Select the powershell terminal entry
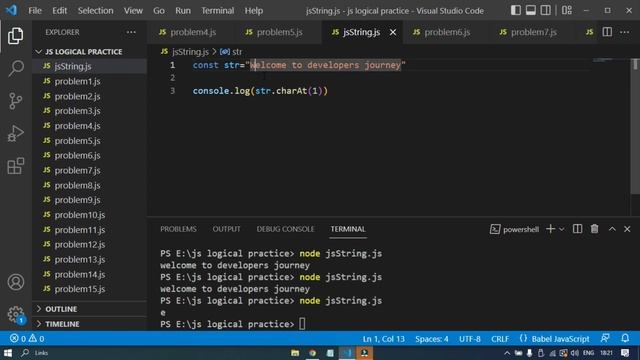The width and height of the screenshot is (640, 360). click(x=514, y=229)
